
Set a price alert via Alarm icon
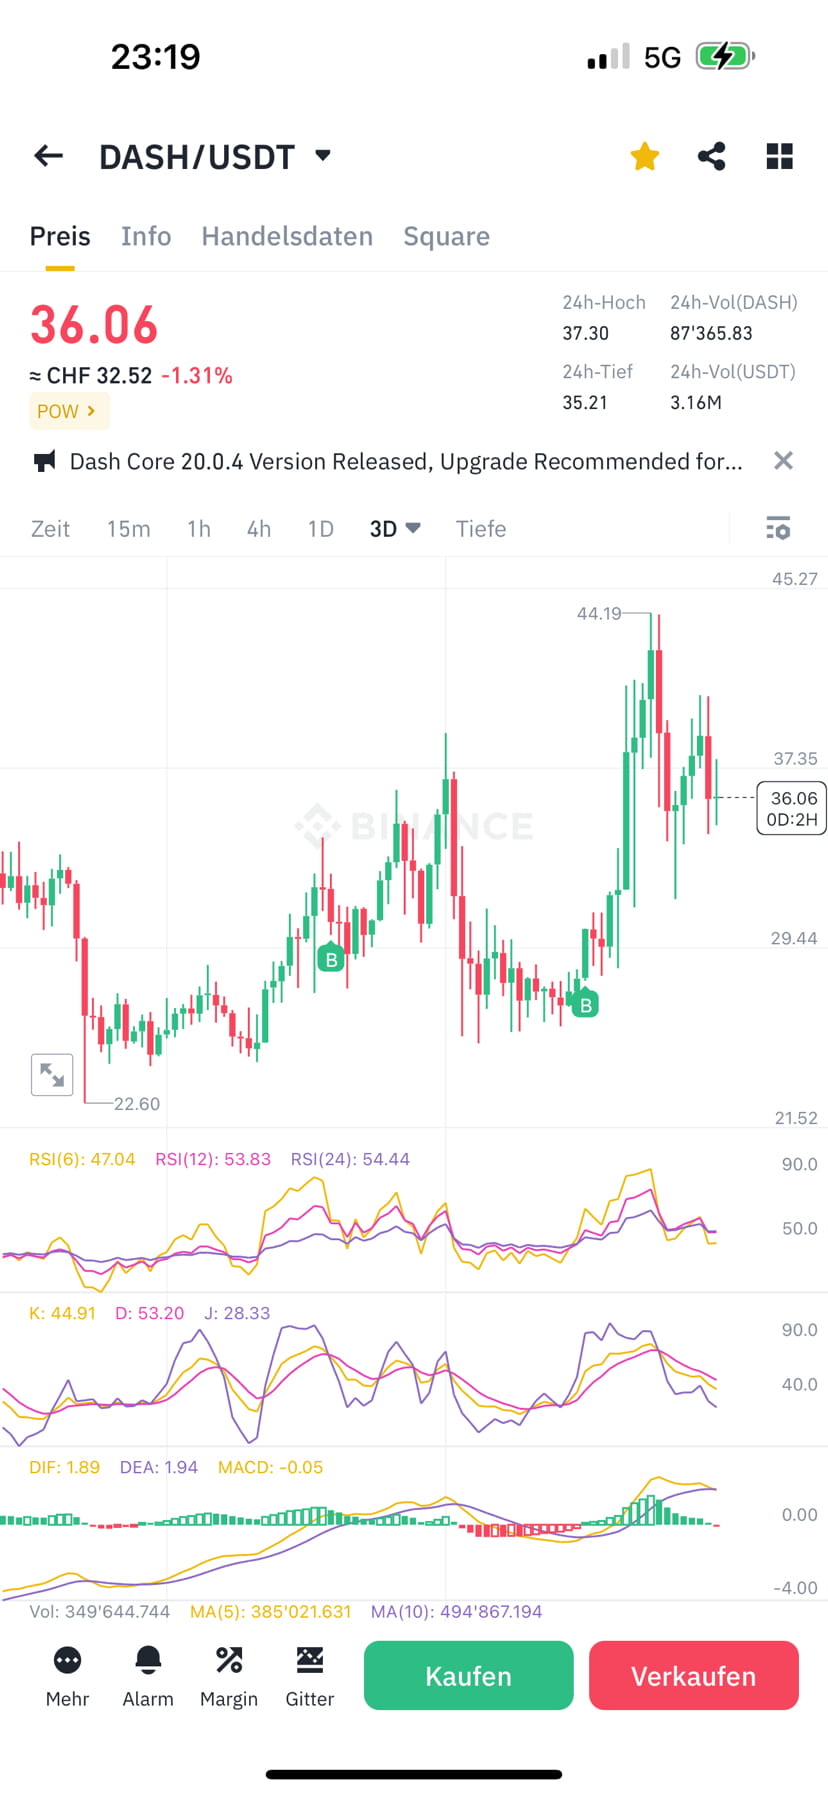click(147, 1676)
